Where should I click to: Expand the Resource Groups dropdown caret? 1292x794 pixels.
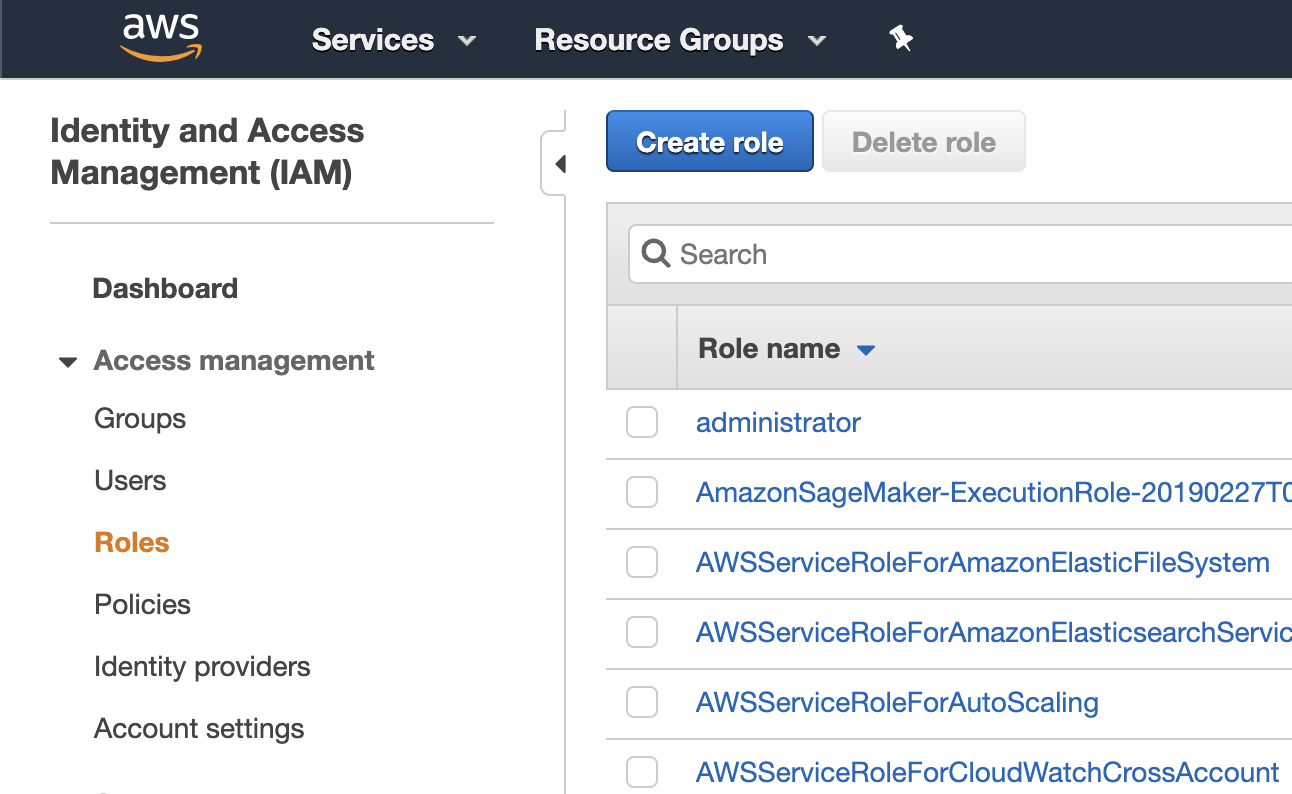click(x=817, y=41)
